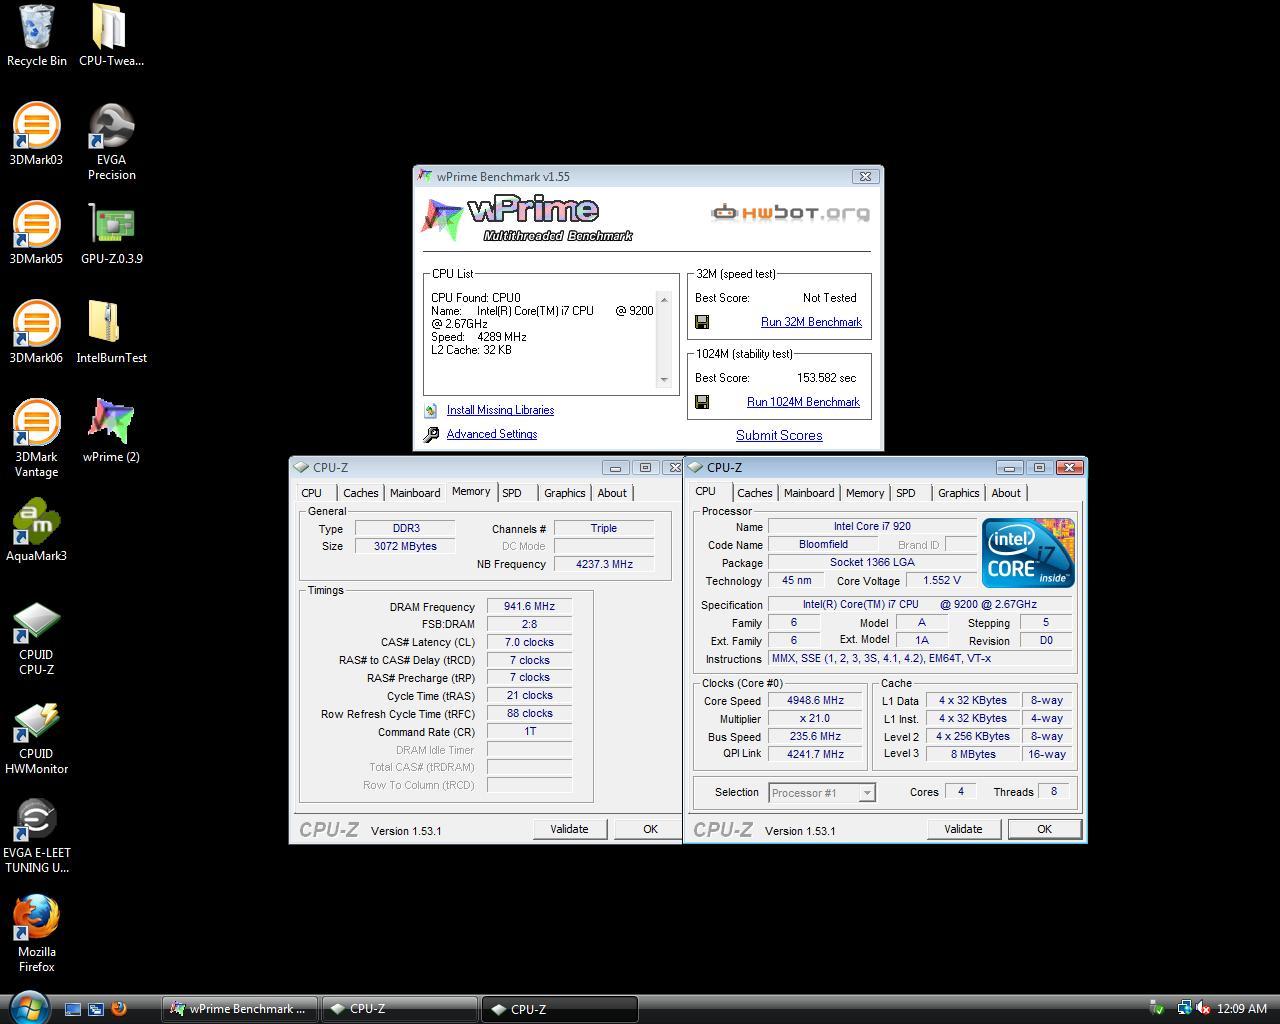Viewport: 1280px width, 1024px height.
Task: Launch AquaMark3 desktop shortcut
Action: tap(36, 530)
